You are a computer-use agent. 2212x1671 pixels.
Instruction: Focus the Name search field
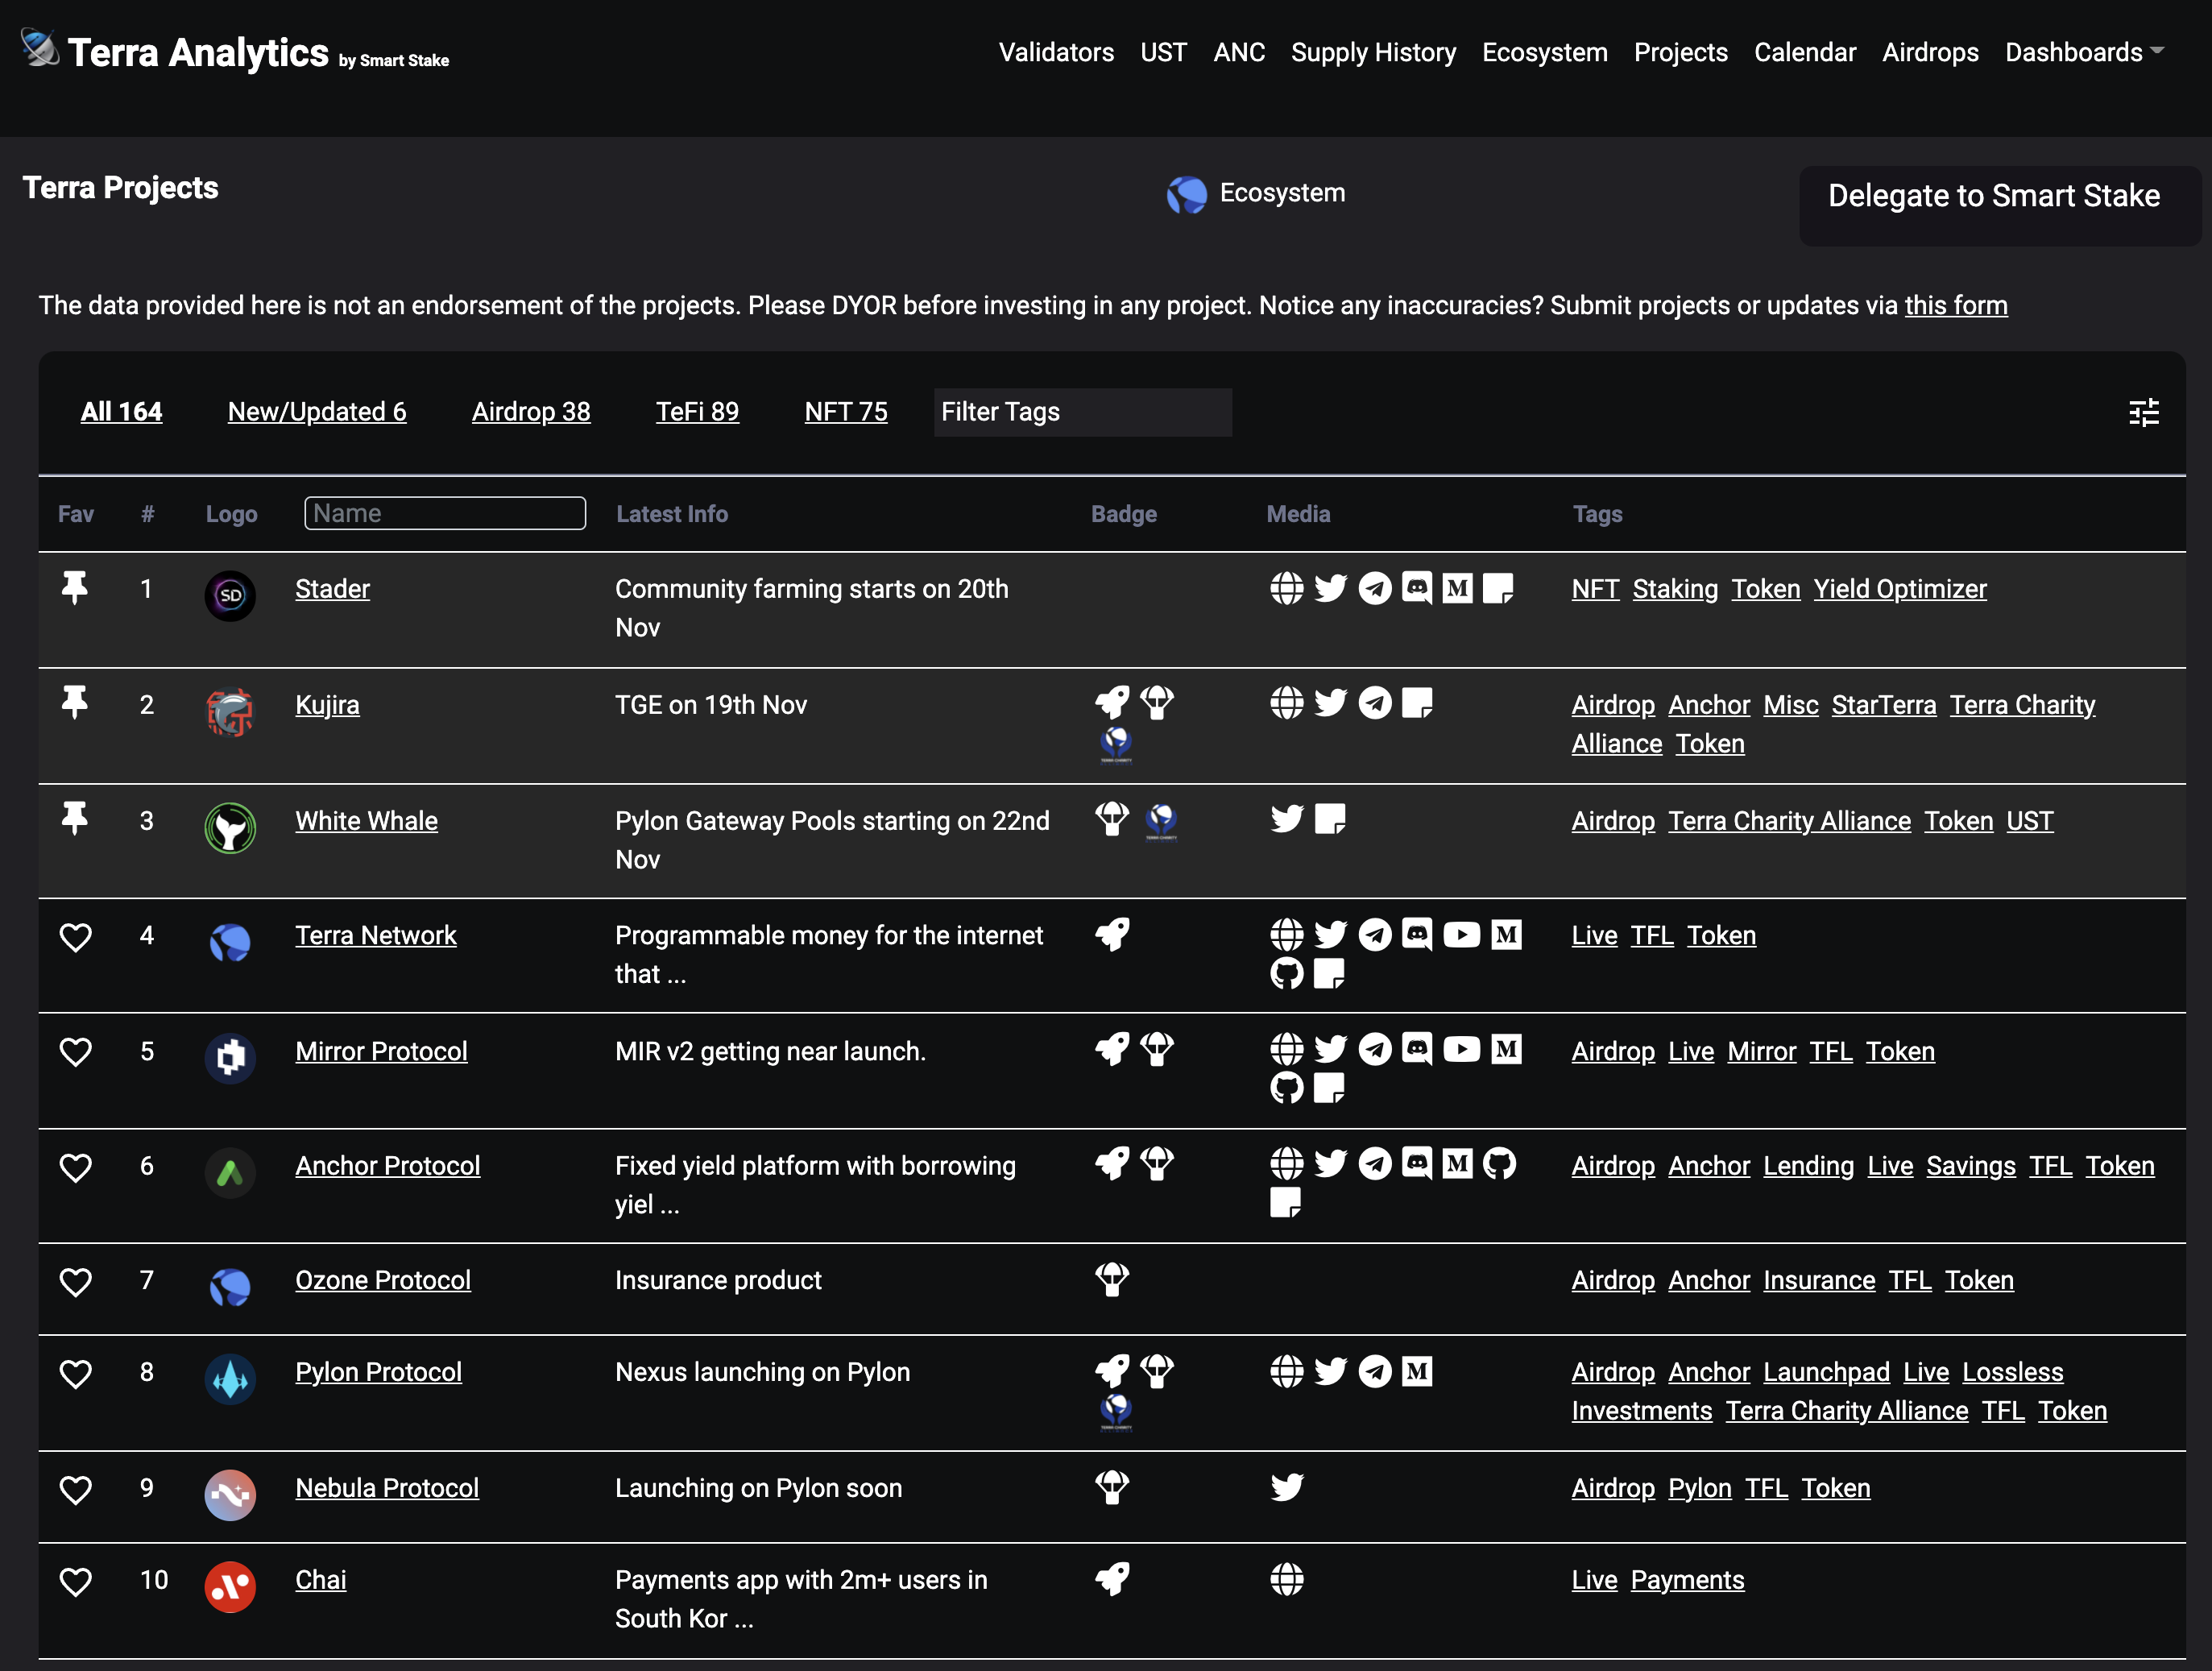[444, 513]
